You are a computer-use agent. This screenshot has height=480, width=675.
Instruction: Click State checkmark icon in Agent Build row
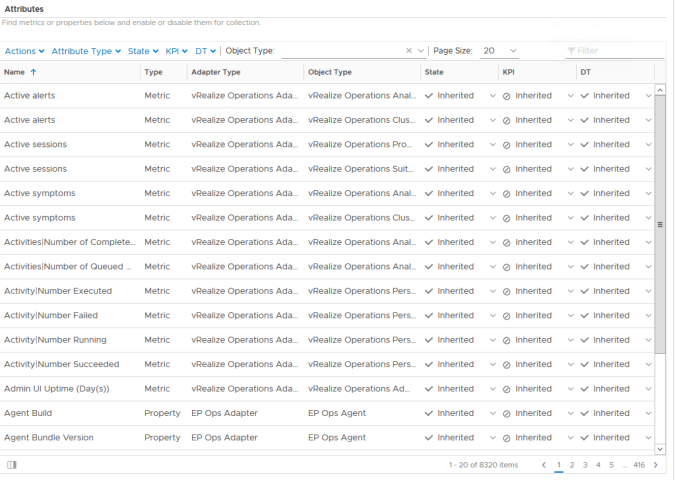tap(429, 413)
